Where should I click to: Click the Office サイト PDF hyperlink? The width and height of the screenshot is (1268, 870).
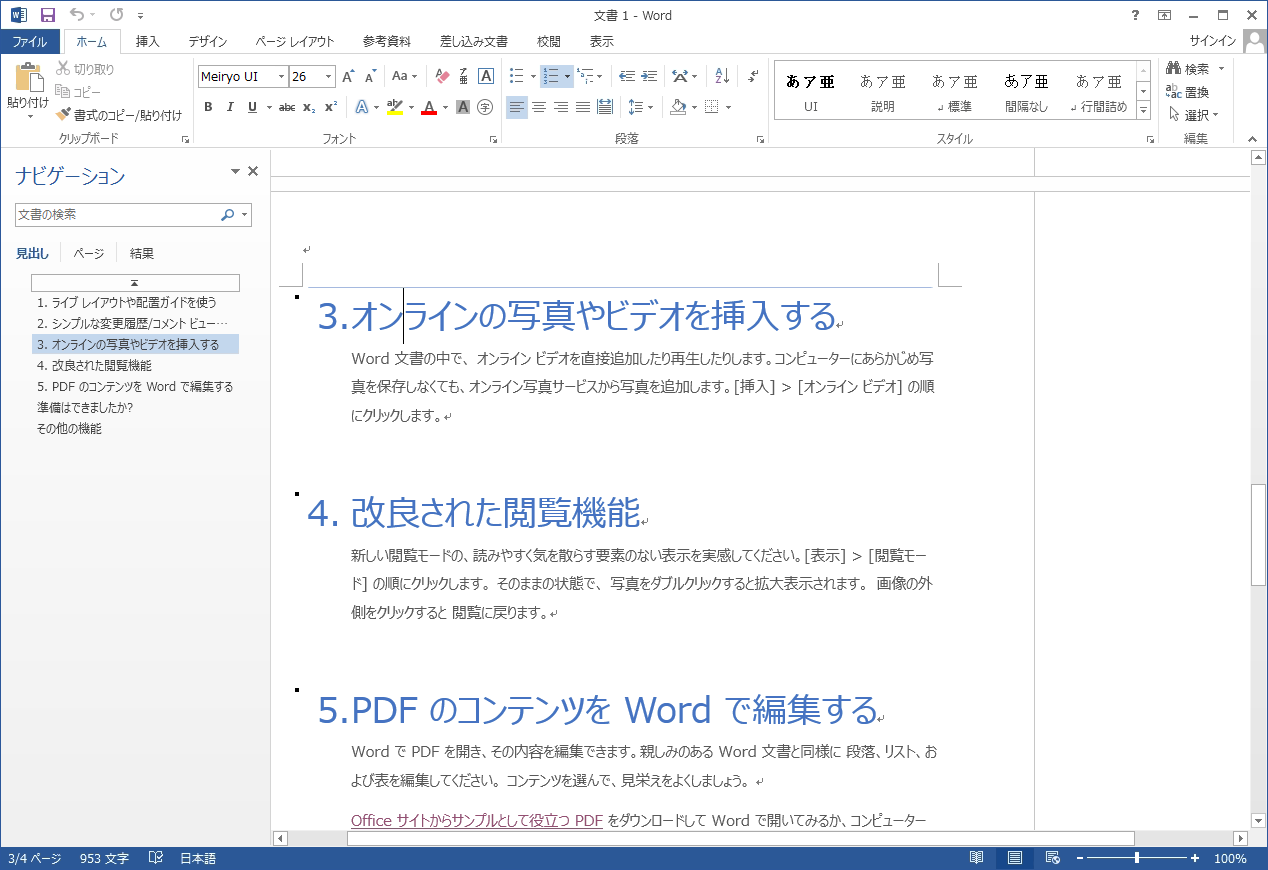point(476,821)
